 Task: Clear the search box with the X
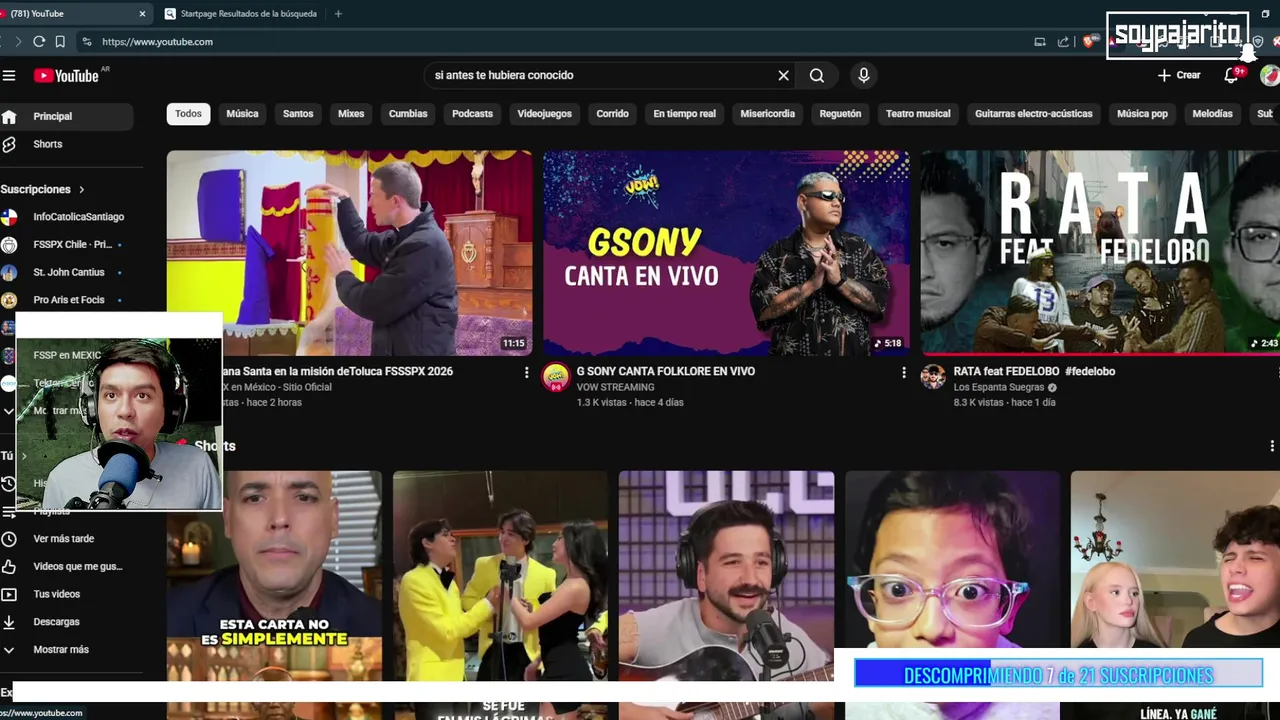[783, 75]
